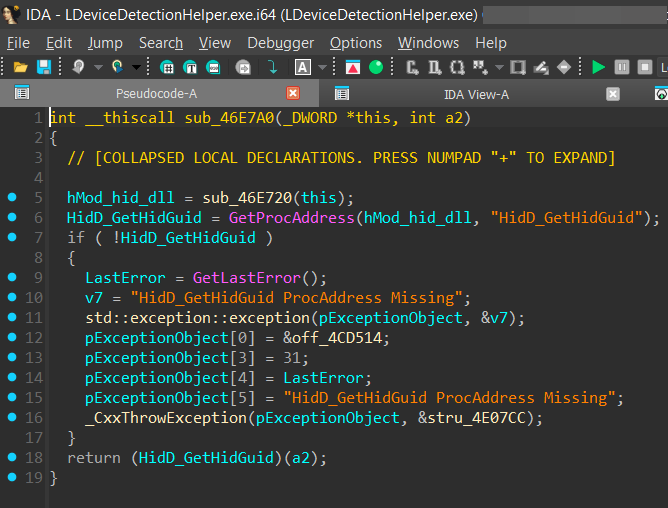Switch to the IDA View-A tab

pos(476,94)
